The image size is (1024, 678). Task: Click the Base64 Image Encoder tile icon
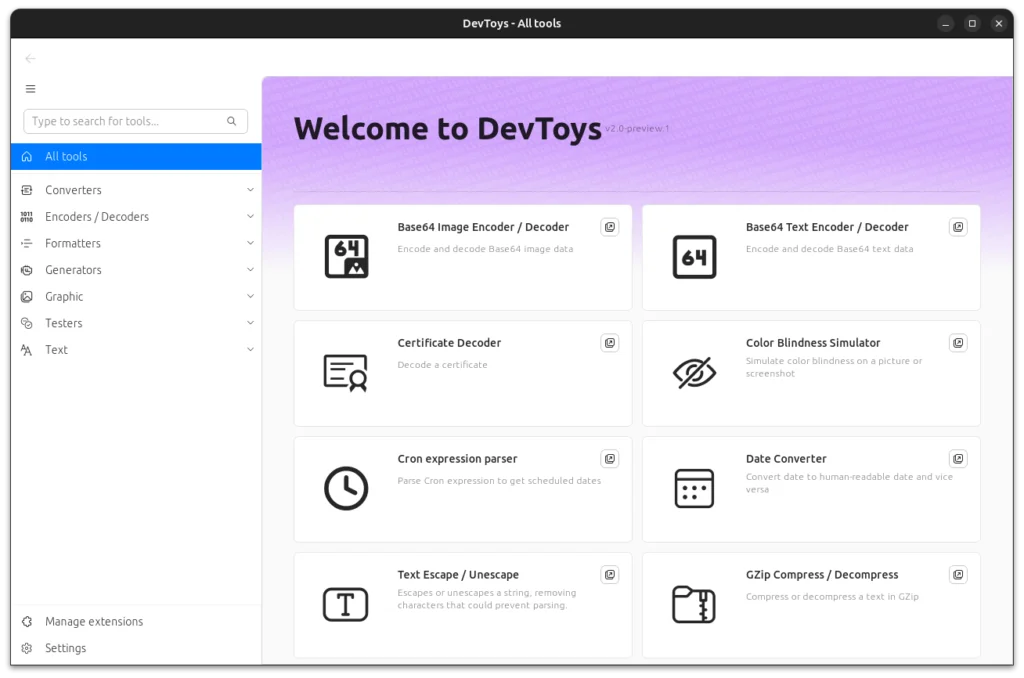(346, 257)
